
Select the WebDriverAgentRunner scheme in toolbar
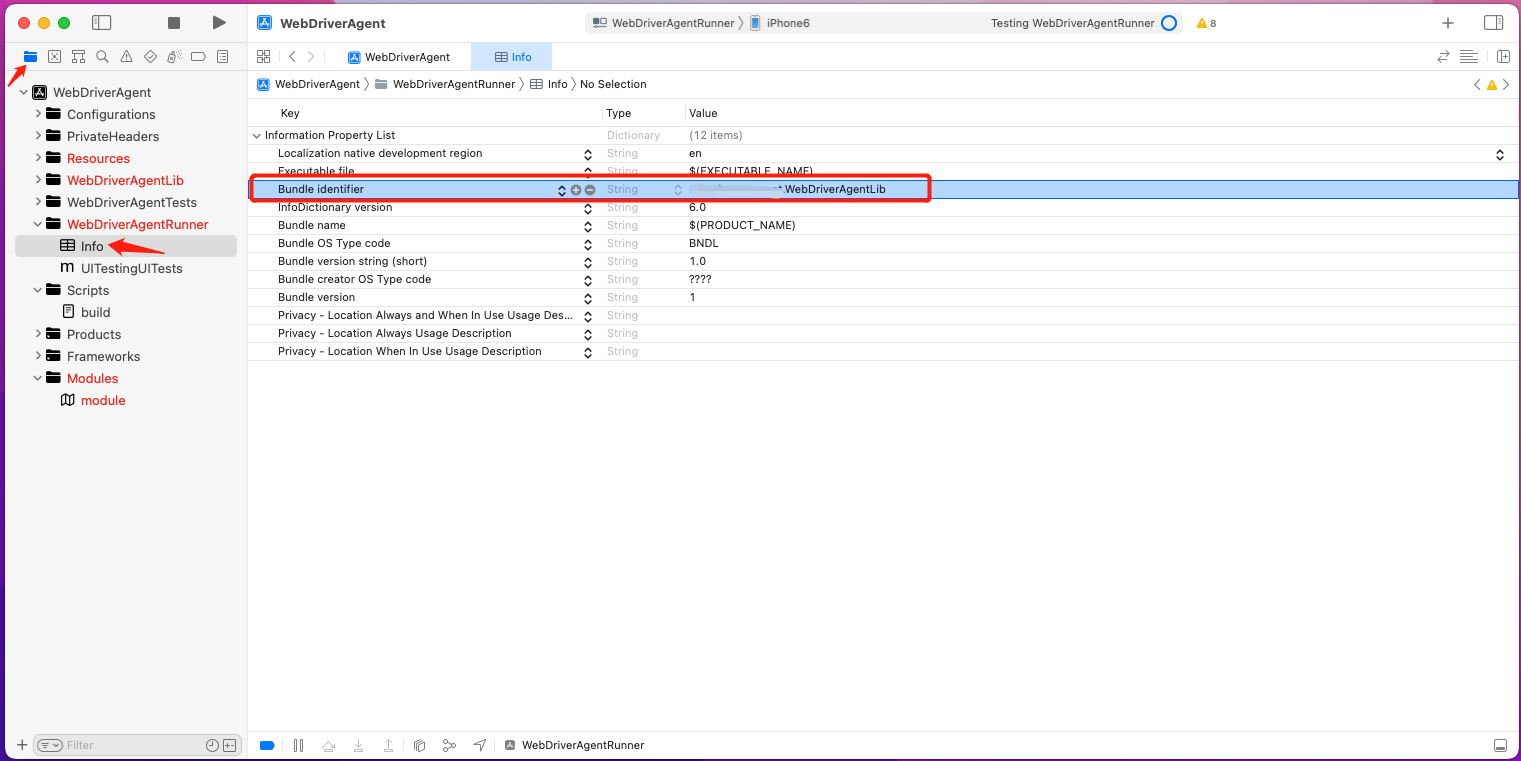pyautogui.click(x=663, y=23)
